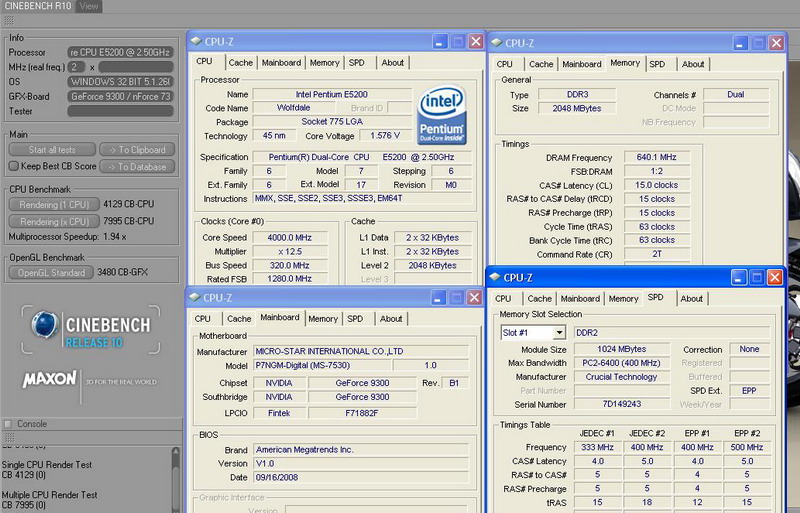Open About tab in Mainboard window
The width and height of the screenshot is (800, 513).
coord(391,319)
